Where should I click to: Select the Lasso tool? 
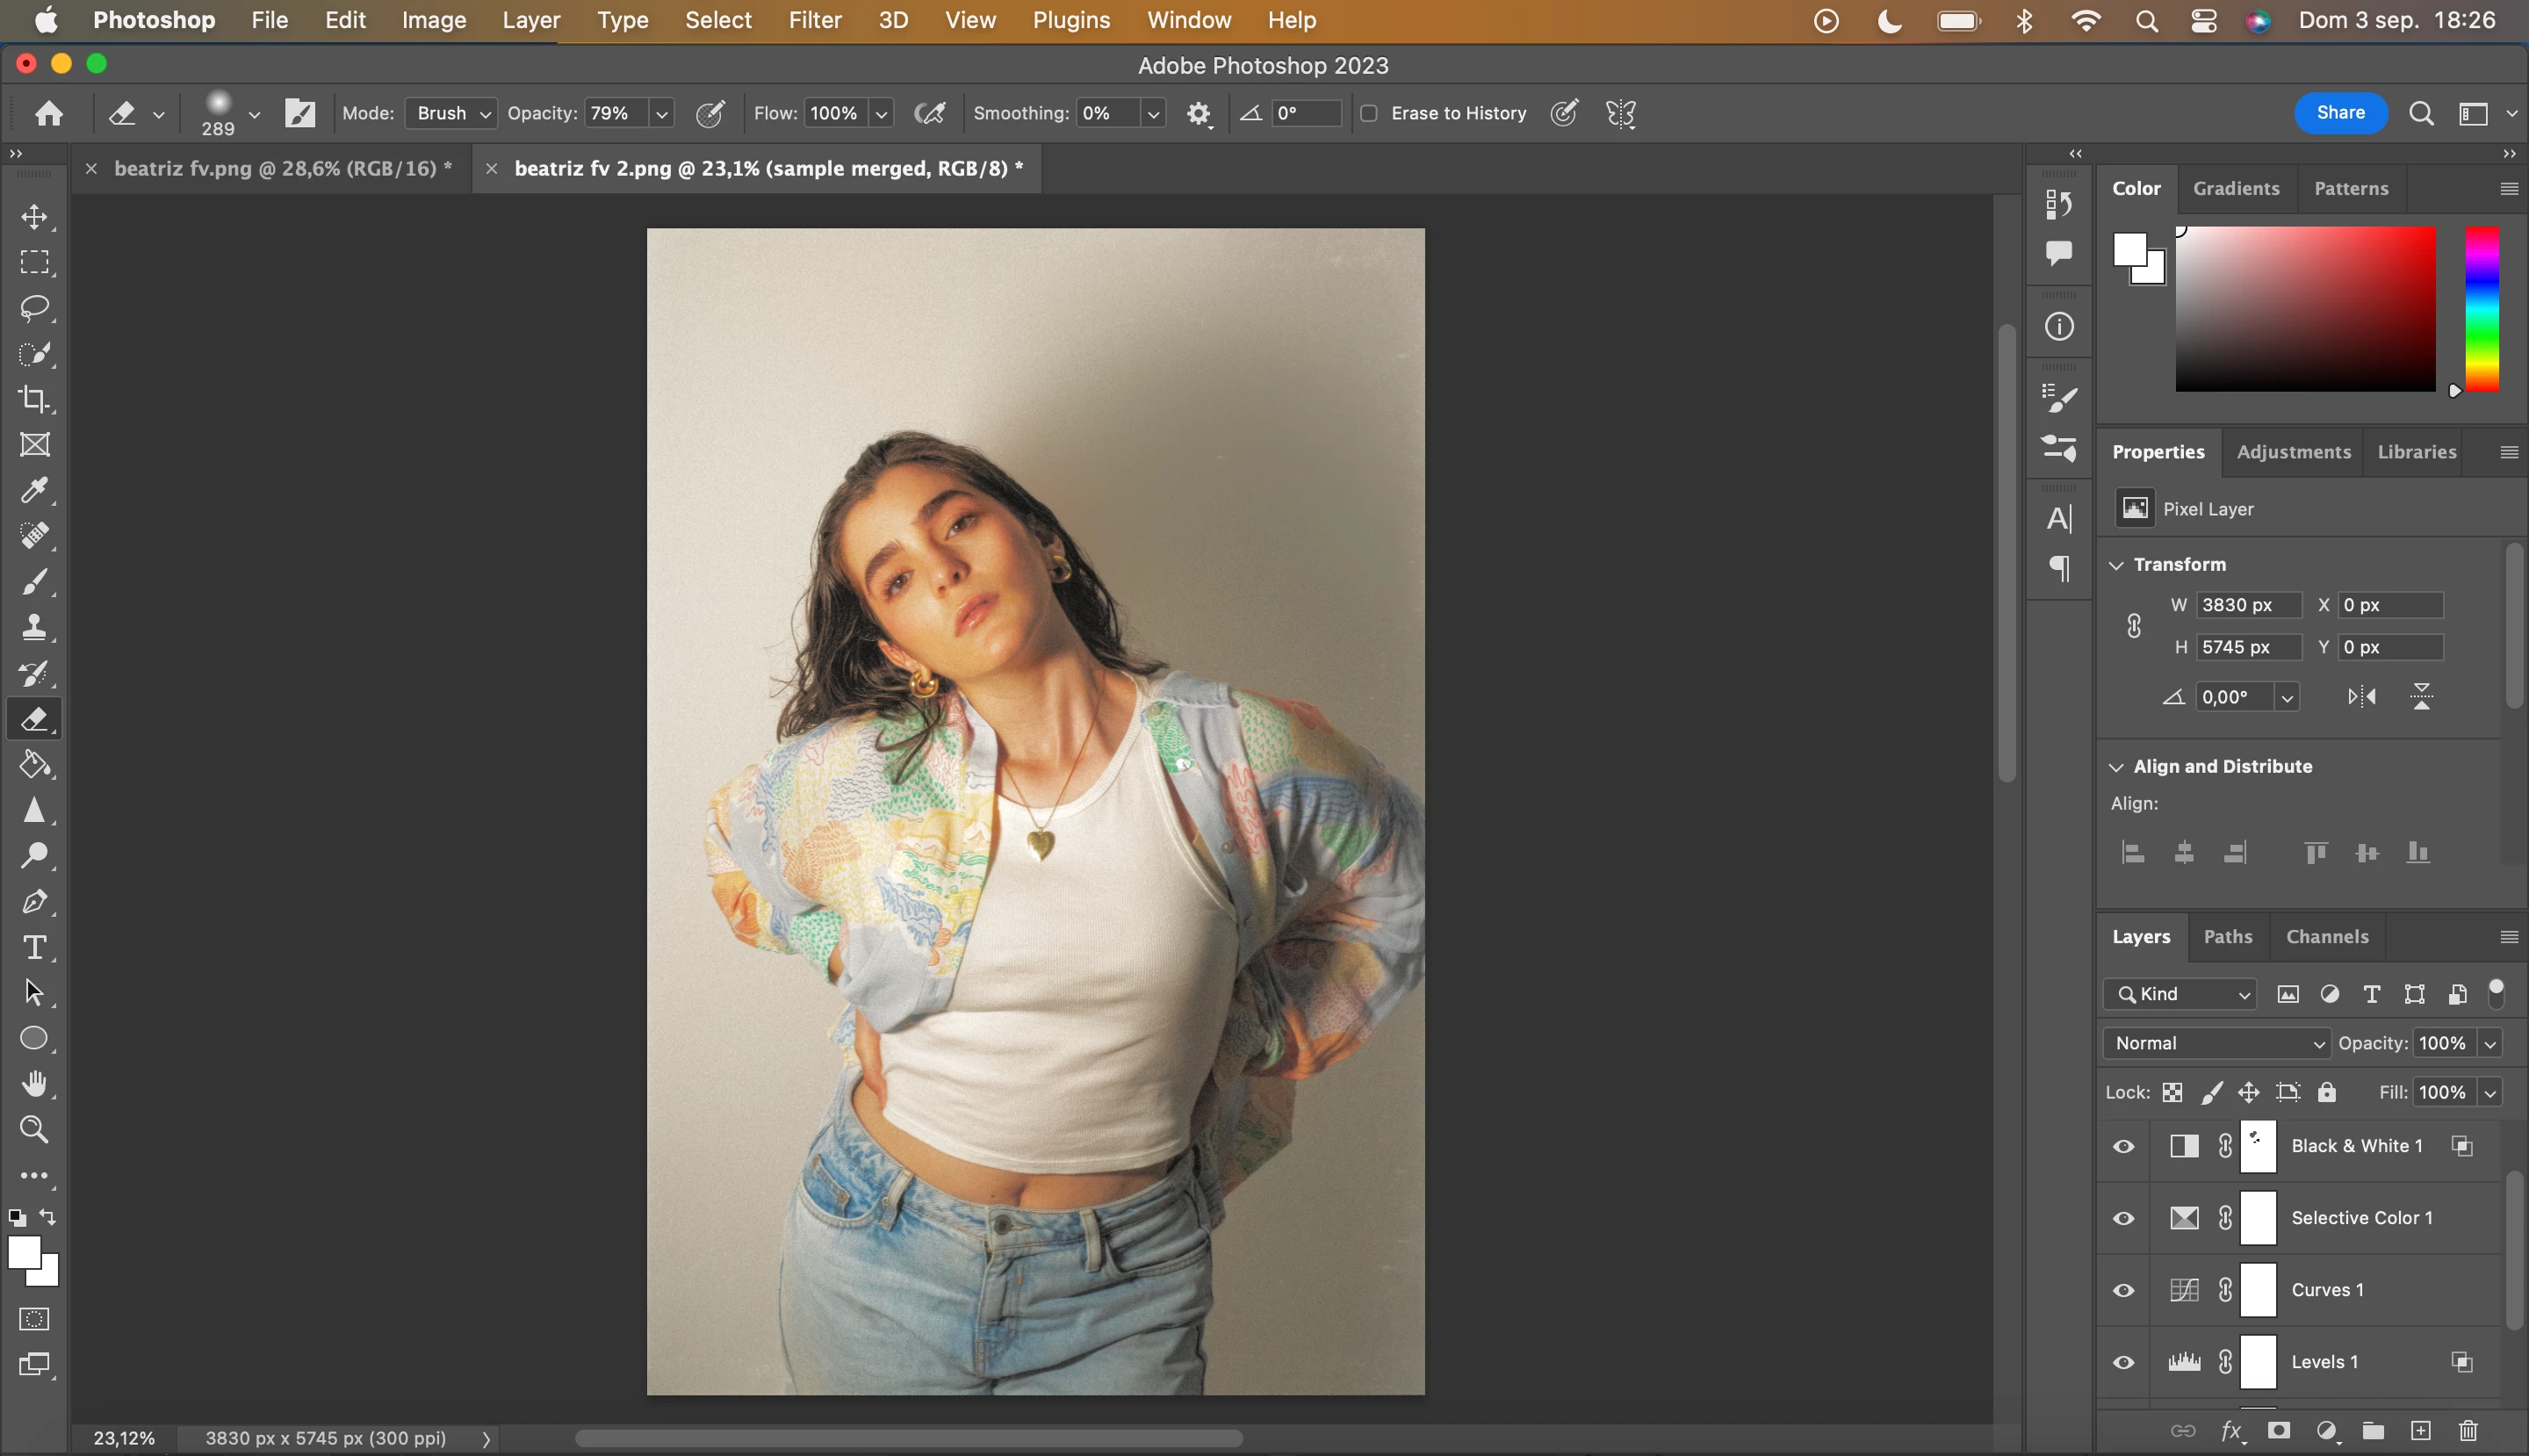(34, 307)
